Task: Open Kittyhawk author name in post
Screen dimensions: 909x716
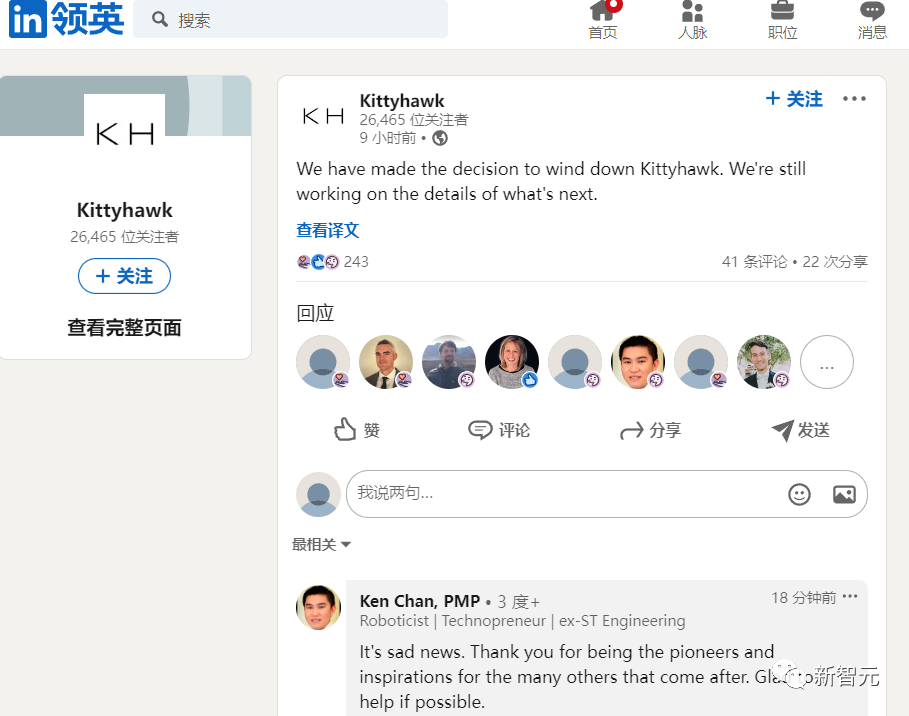Action: [x=402, y=101]
